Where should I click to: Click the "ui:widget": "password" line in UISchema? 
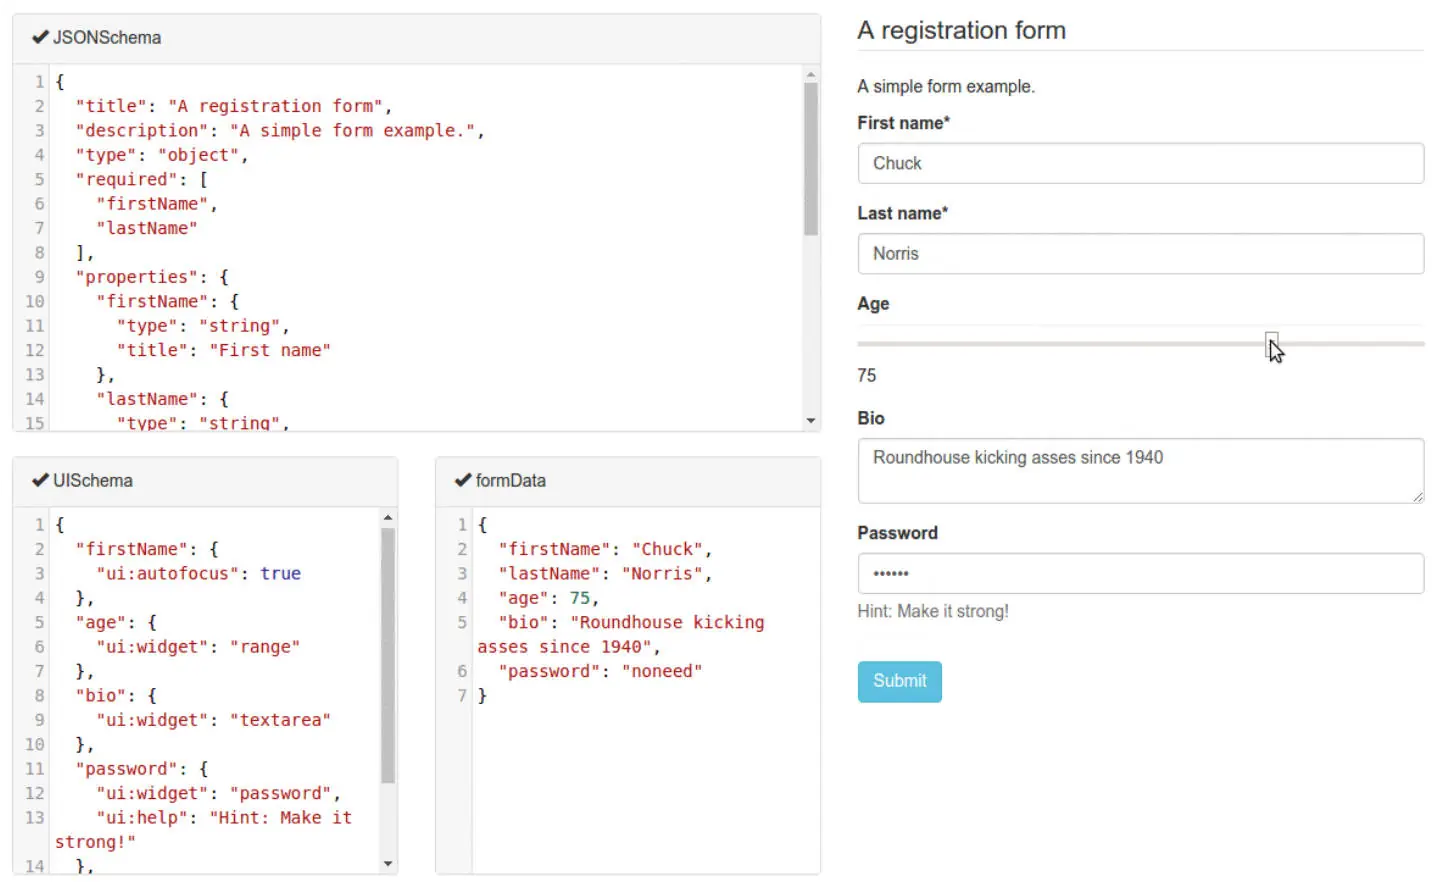[218, 793]
